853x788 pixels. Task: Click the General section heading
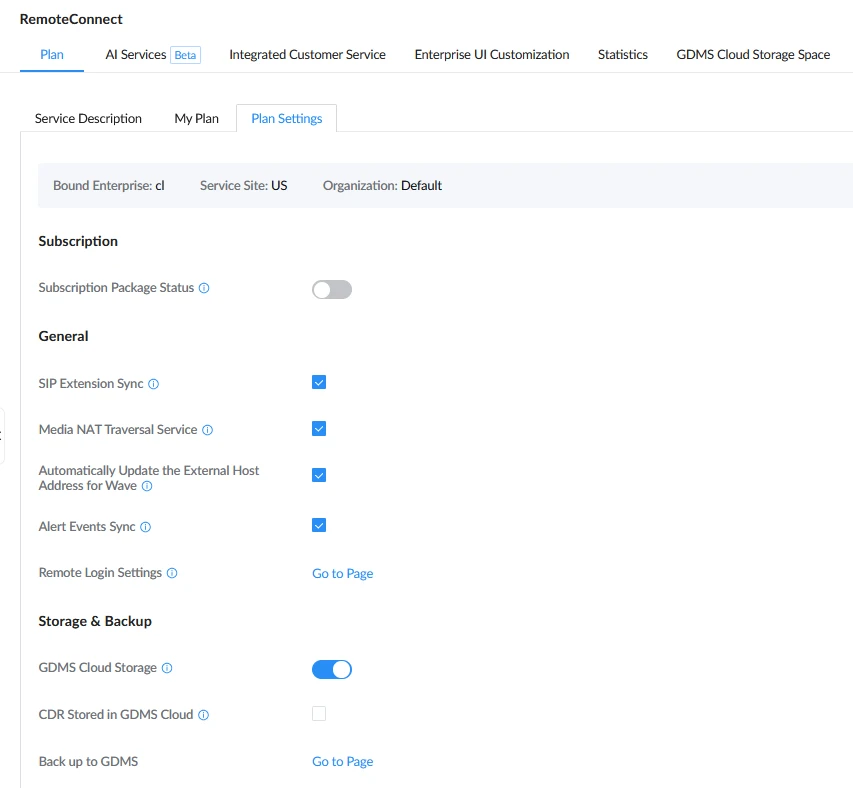tap(63, 336)
